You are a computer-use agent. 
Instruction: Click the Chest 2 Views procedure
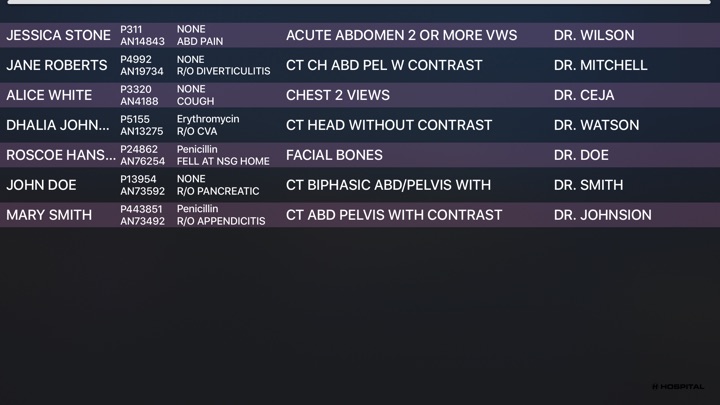(x=338, y=95)
